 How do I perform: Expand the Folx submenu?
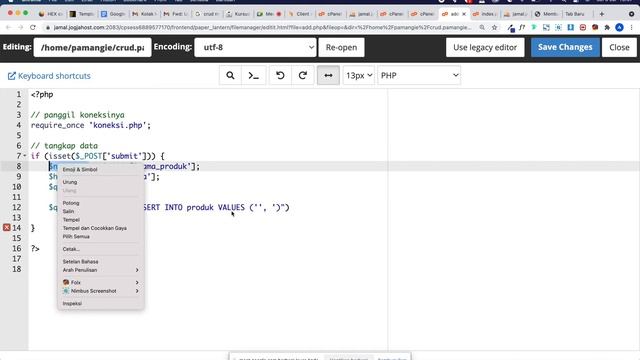(100, 282)
